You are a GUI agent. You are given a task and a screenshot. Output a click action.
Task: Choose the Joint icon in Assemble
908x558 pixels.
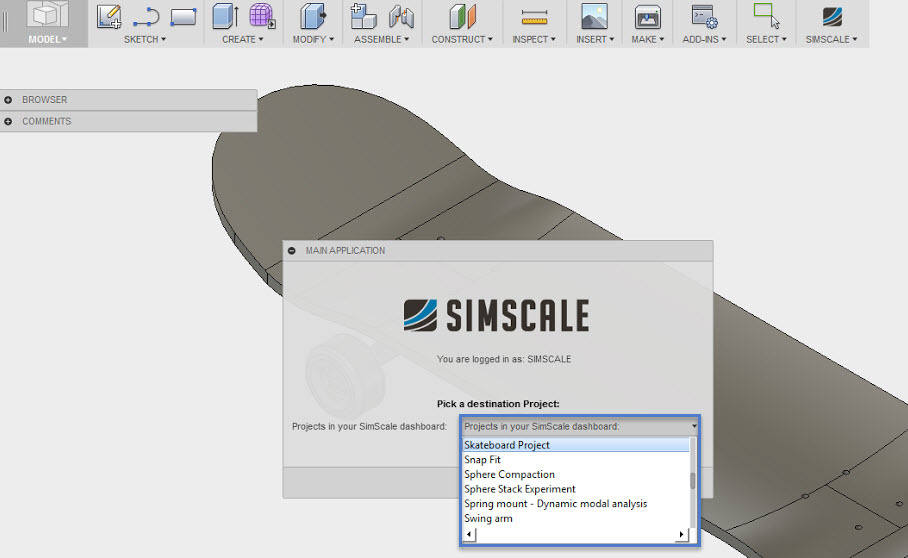point(401,16)
